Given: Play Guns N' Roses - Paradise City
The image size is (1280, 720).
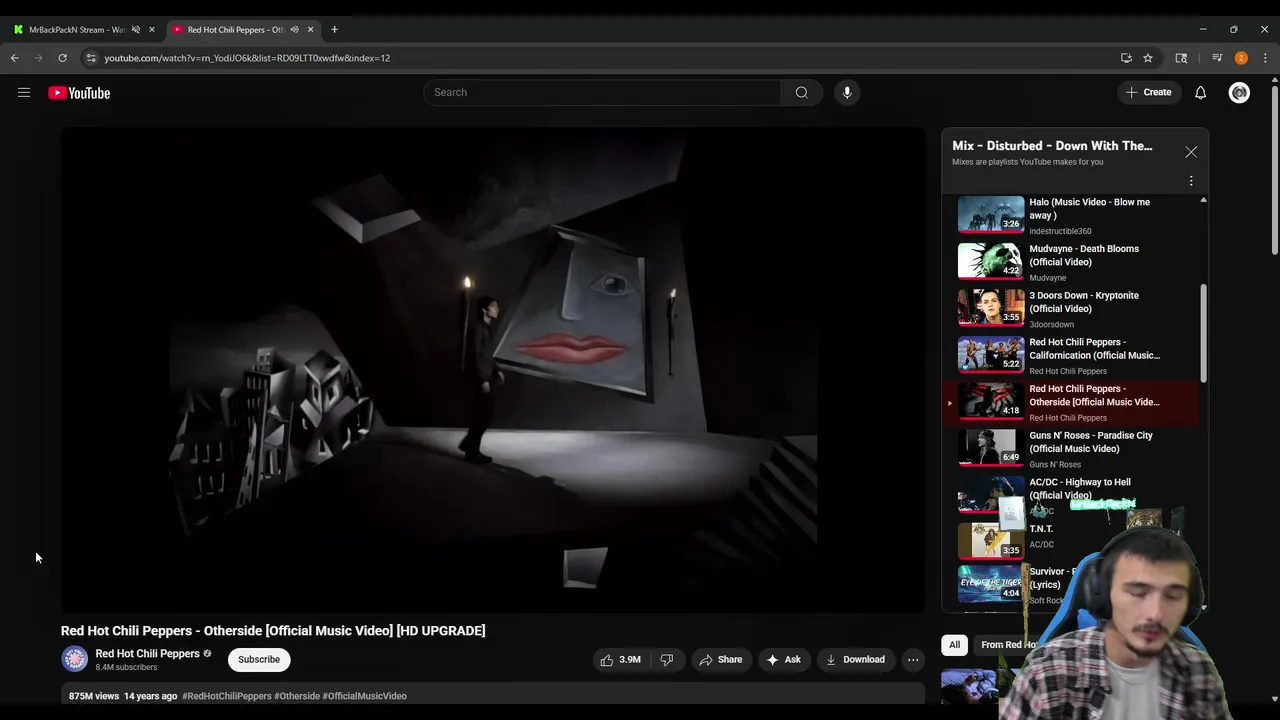Looking at the screenshot, I should tap(1070, 449).
